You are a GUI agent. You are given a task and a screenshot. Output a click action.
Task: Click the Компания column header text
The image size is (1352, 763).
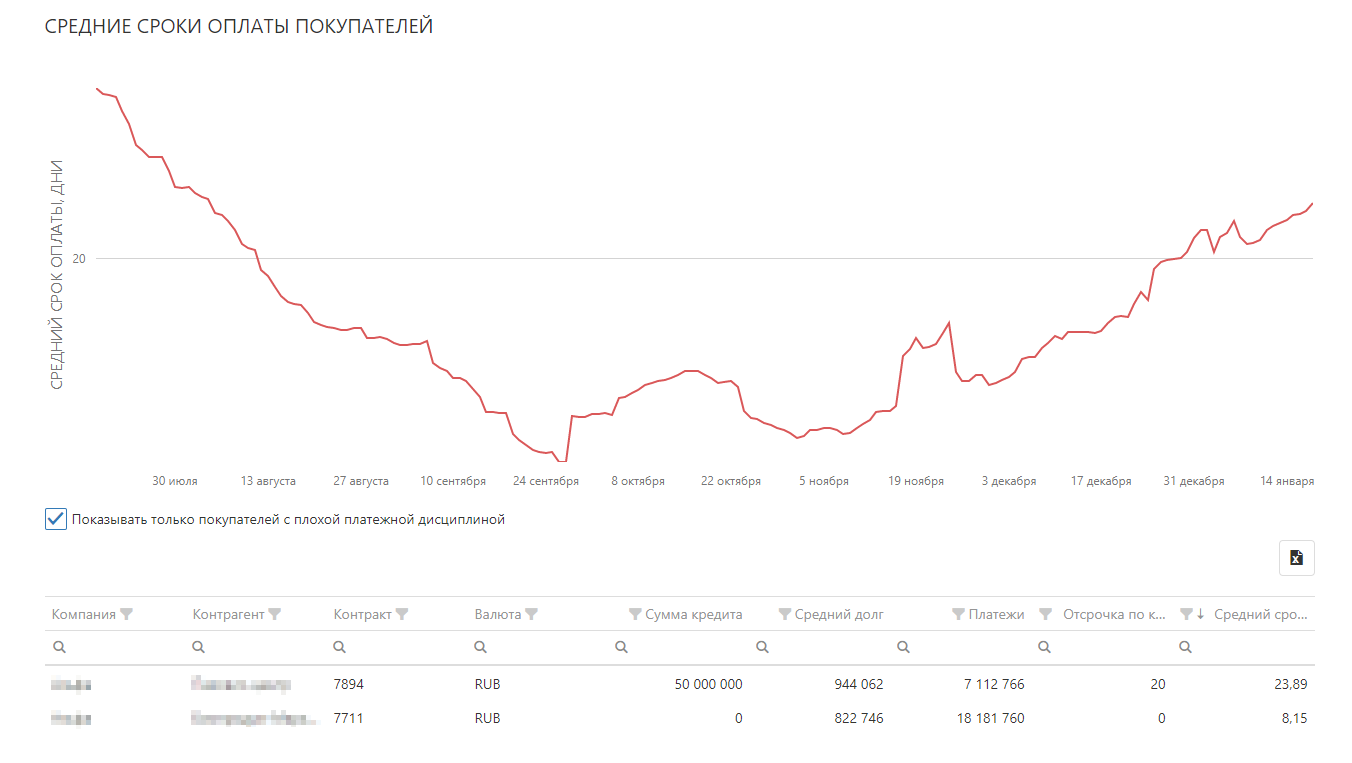pos(84,614)
